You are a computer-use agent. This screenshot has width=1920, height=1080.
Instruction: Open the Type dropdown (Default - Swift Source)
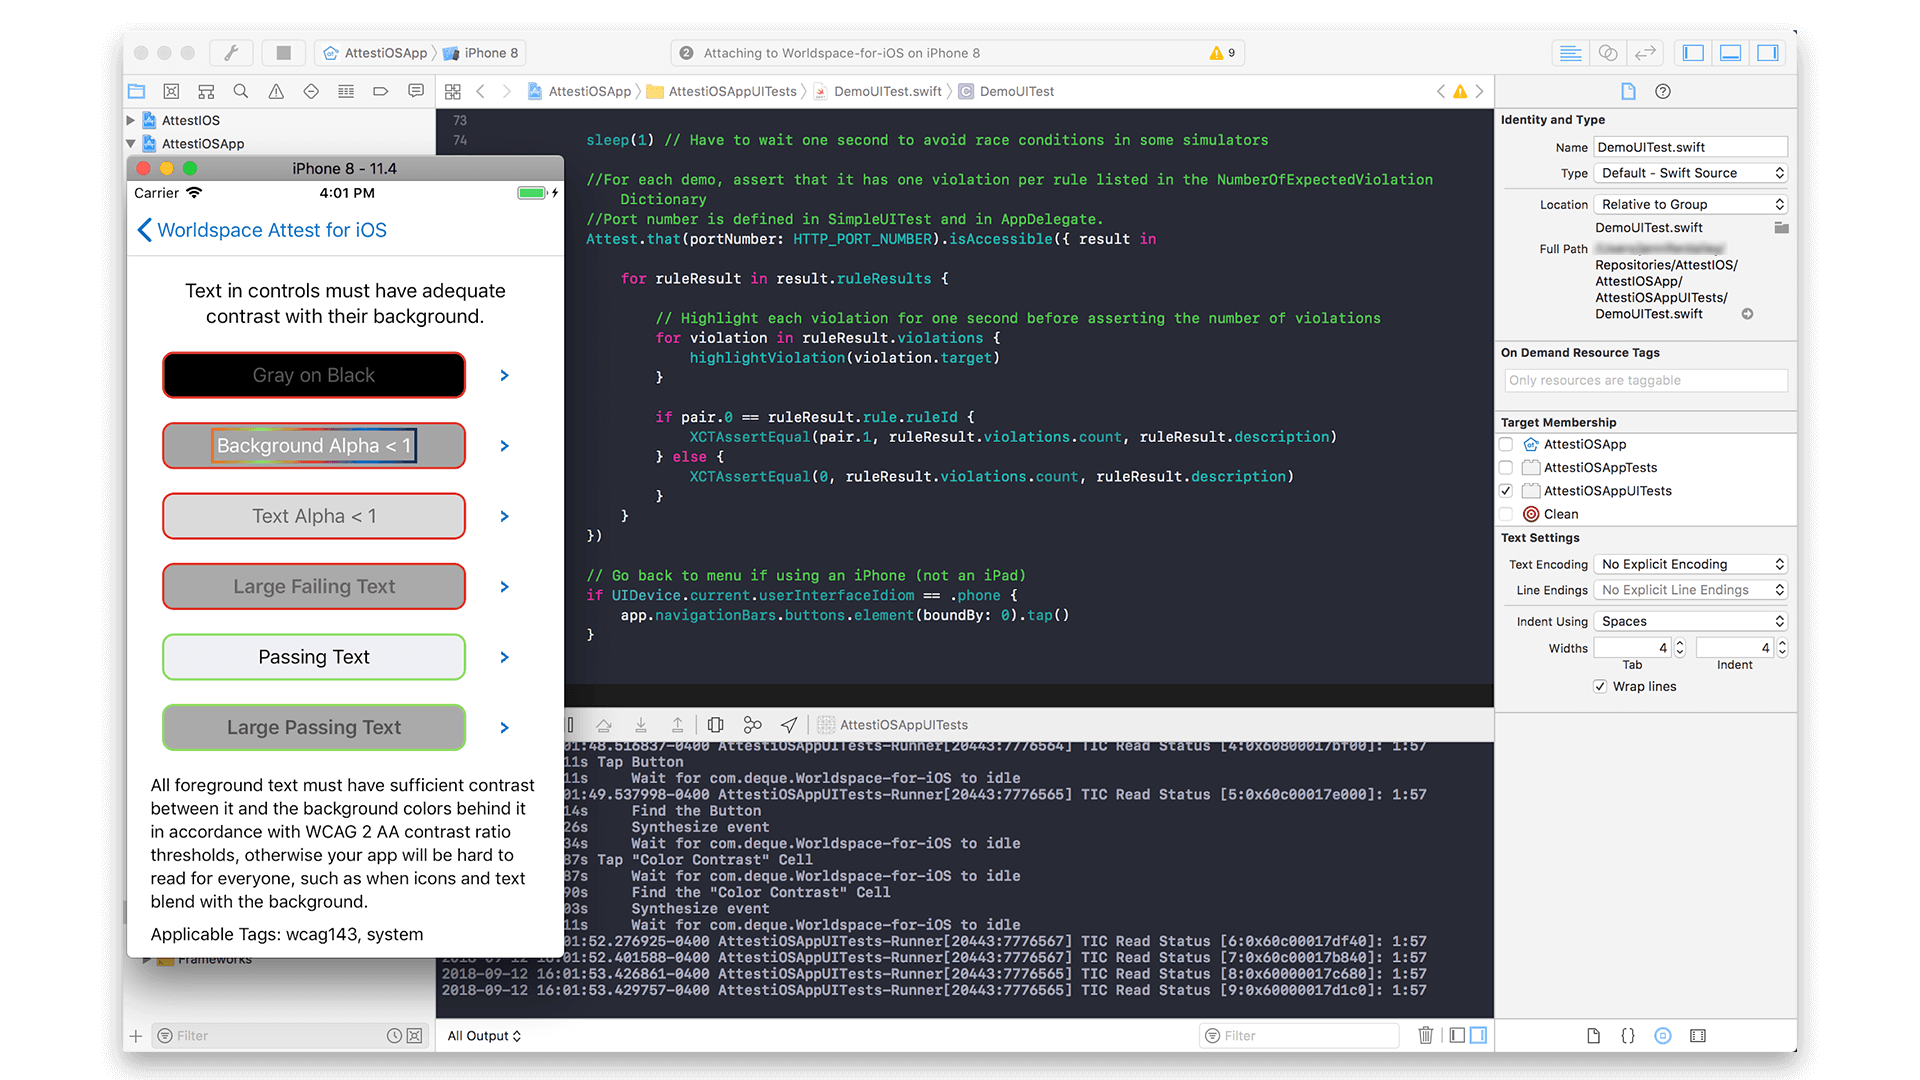point(1691,173)
